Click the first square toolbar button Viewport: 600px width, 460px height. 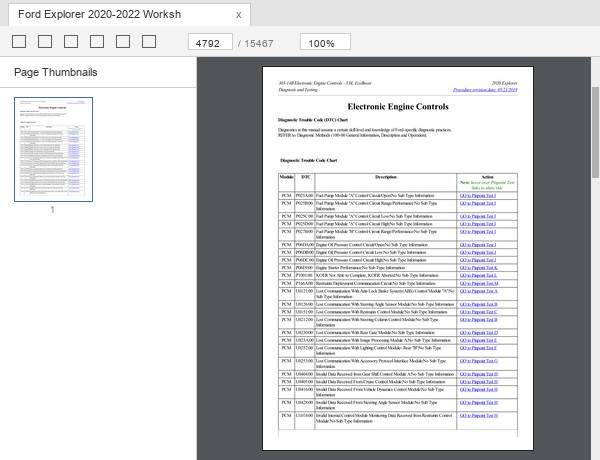[x=19, y=41]
